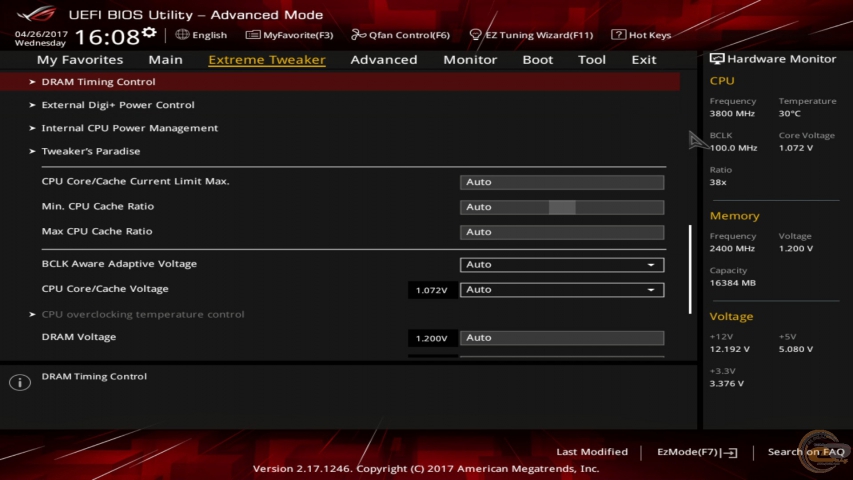Click the Qfan fan icon

358,35
